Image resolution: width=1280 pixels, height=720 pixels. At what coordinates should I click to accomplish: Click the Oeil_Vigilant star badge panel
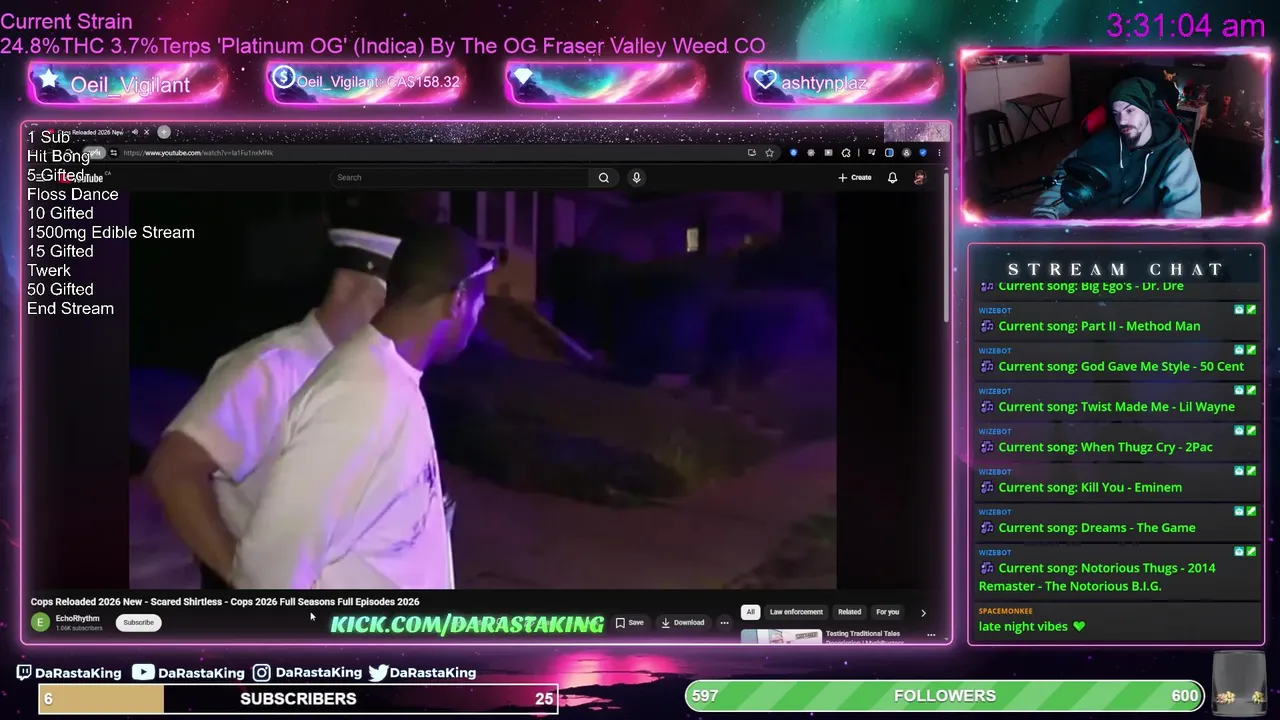pos(127,84)
